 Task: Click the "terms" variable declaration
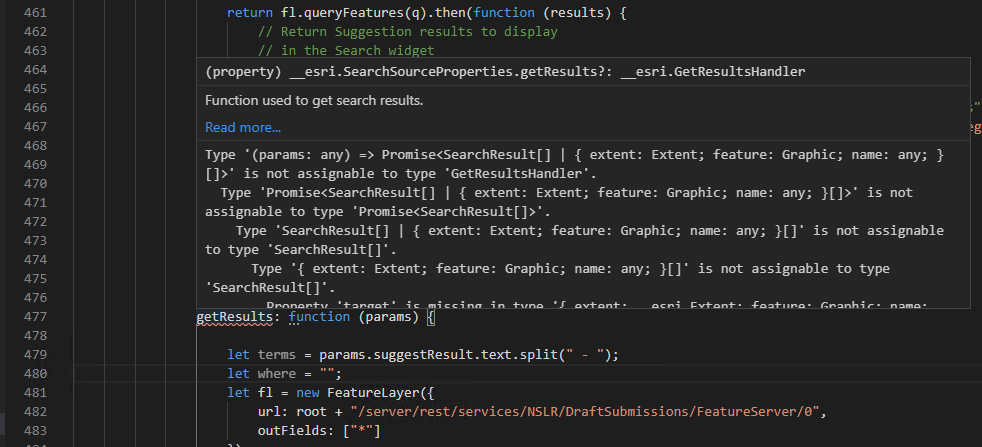click(277, 356)
